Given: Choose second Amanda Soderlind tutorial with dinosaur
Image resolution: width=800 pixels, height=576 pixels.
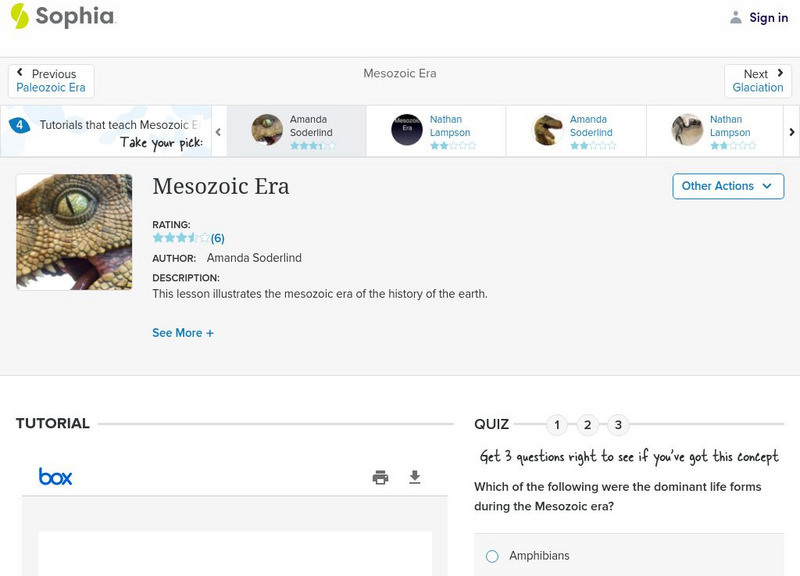Looking at the screenshot, I should click(576, 131).
